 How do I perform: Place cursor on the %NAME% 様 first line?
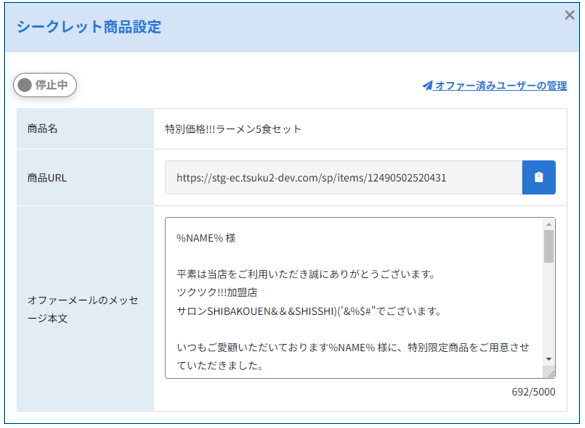click(206, 238)
